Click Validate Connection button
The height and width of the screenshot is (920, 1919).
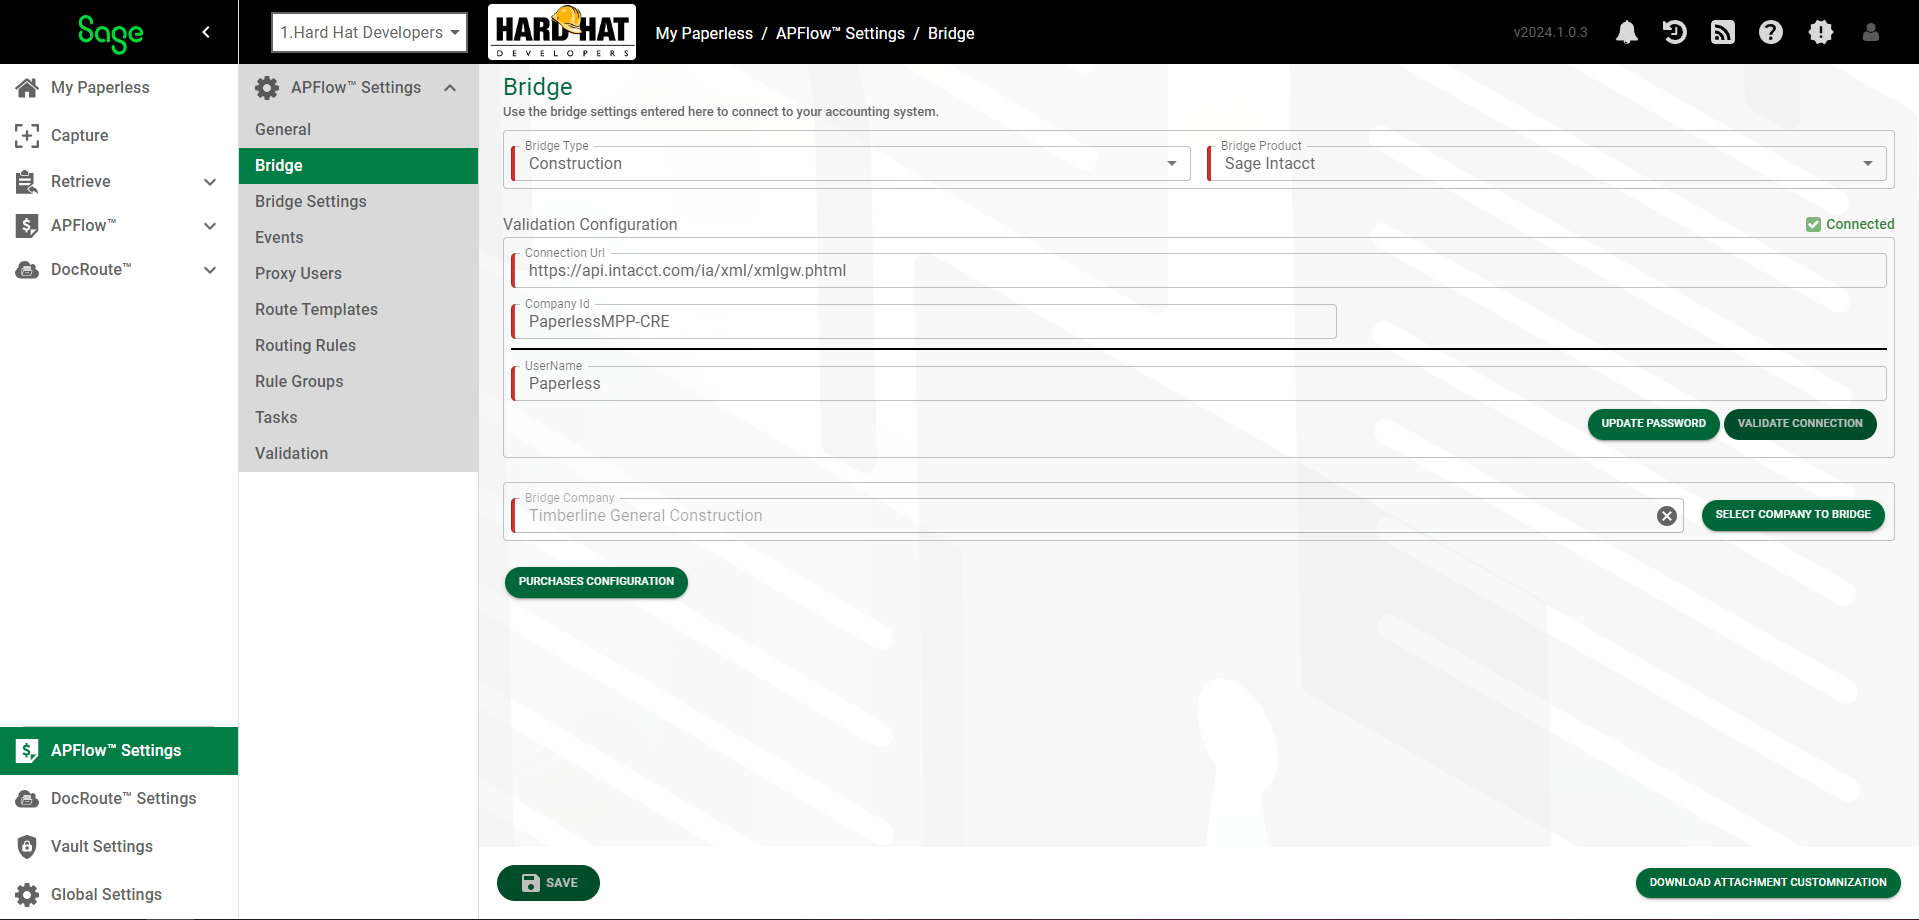[1800, 424]
